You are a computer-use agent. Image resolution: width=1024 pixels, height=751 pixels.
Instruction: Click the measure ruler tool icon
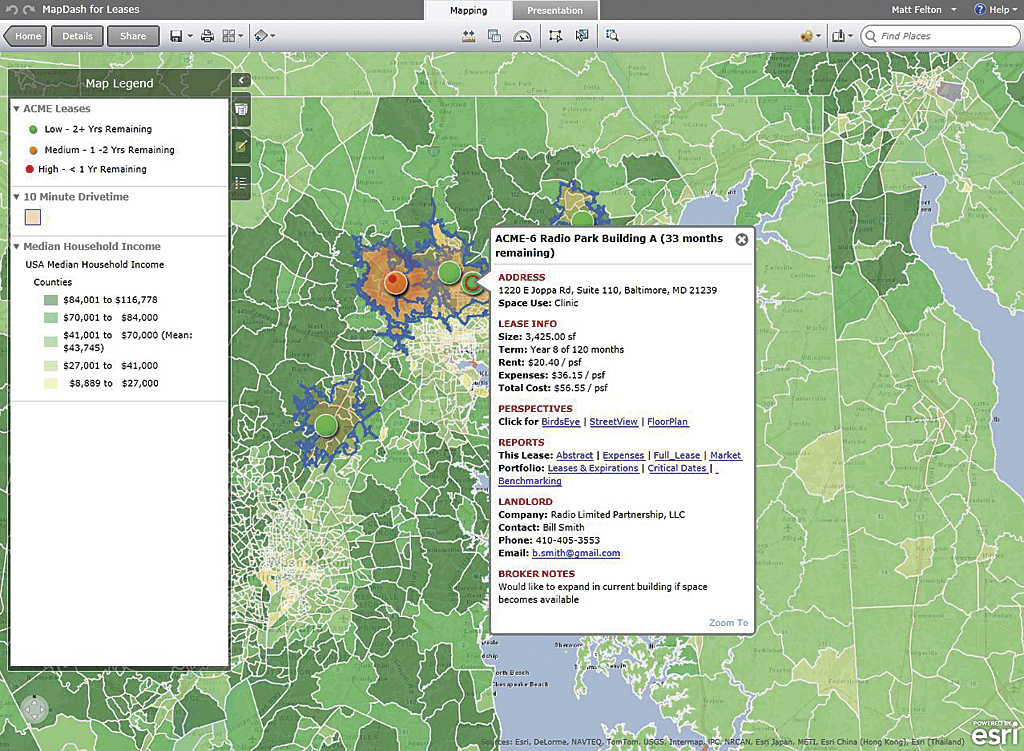tap(468, 36)
